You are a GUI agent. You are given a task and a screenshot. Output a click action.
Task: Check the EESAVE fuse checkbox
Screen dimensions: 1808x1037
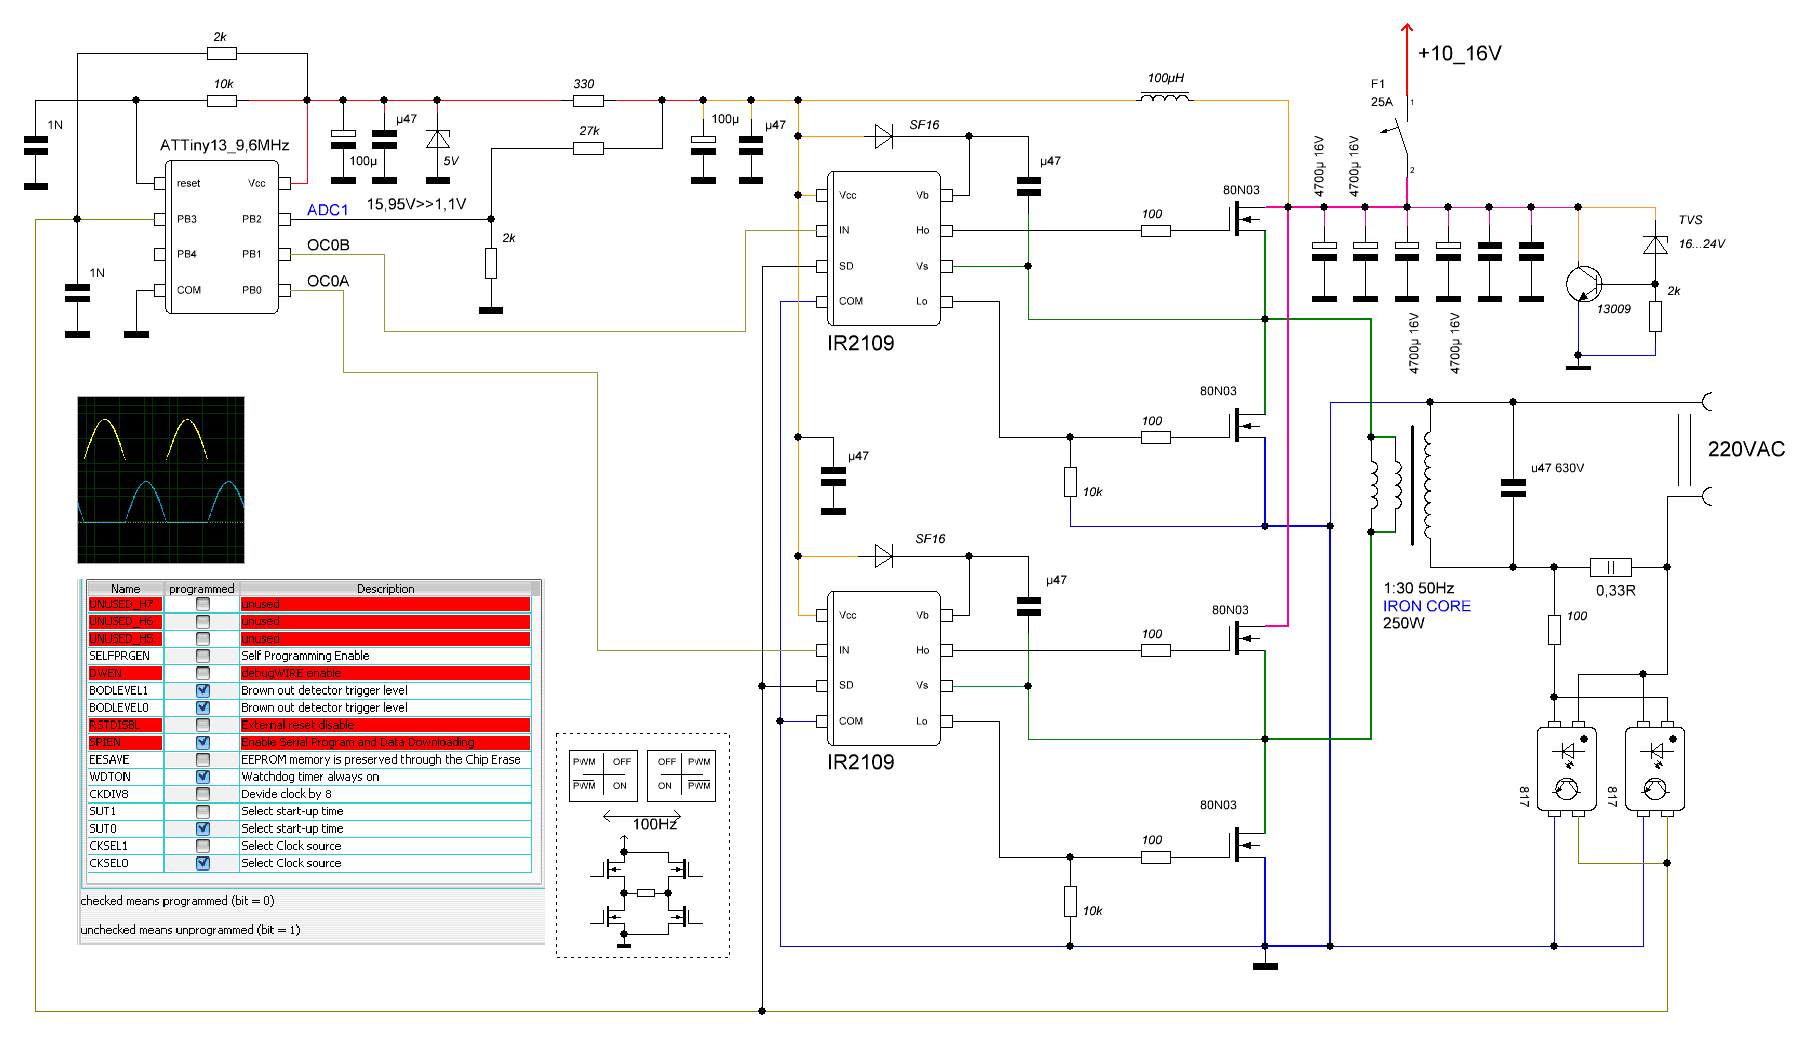203,759
